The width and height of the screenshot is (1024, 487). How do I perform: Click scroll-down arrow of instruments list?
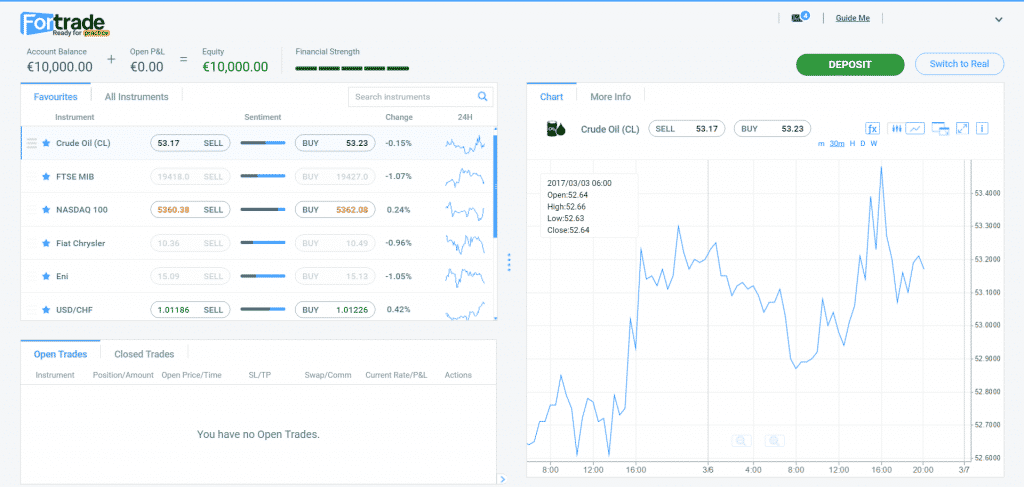point(495,318)
